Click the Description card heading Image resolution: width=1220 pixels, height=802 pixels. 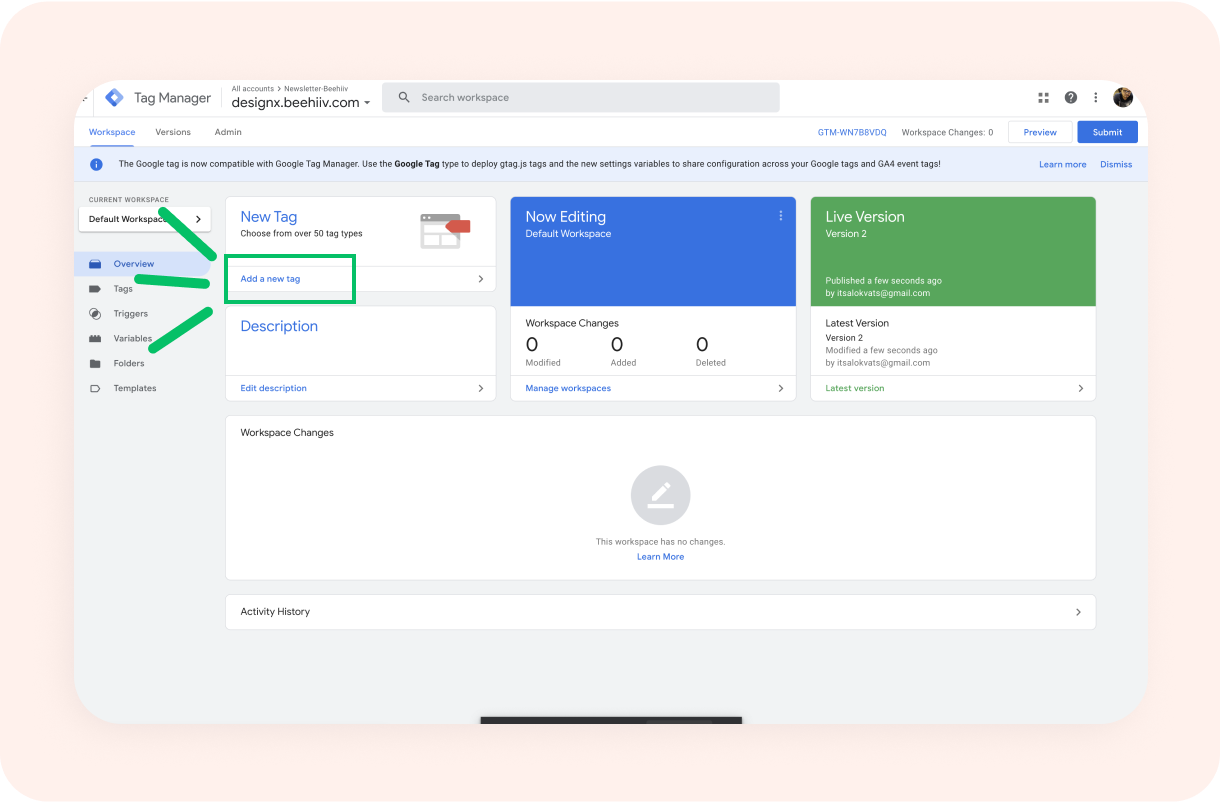(279, 326)
